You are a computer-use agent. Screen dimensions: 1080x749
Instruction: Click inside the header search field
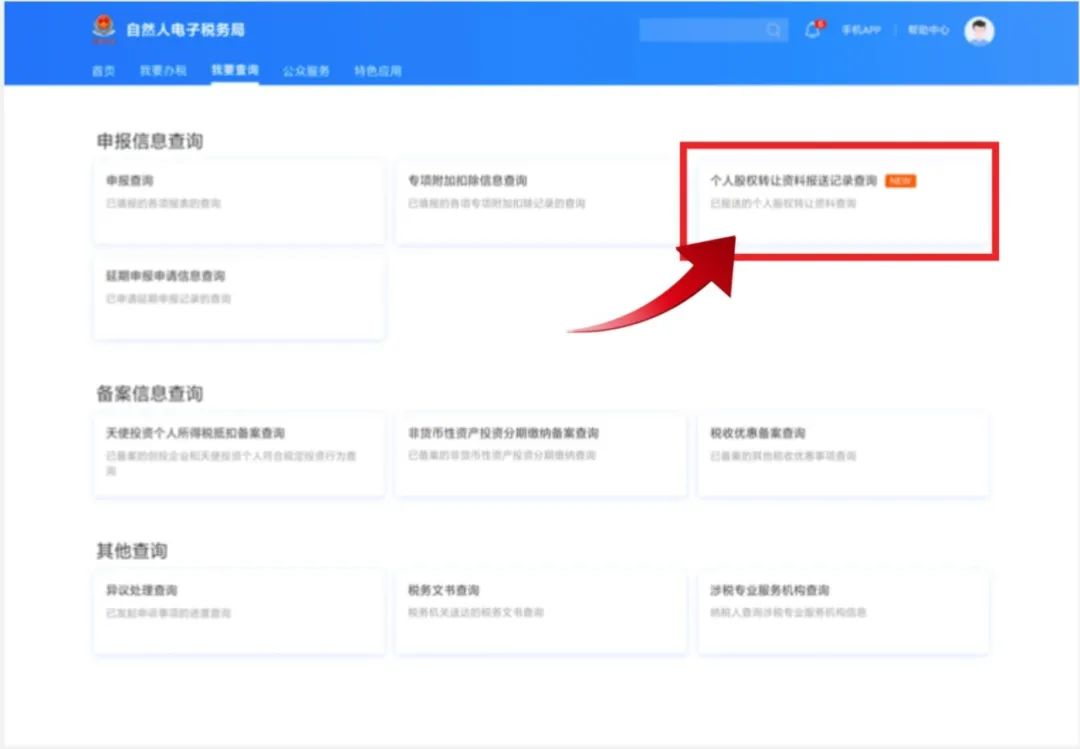[x=714, y=30]
